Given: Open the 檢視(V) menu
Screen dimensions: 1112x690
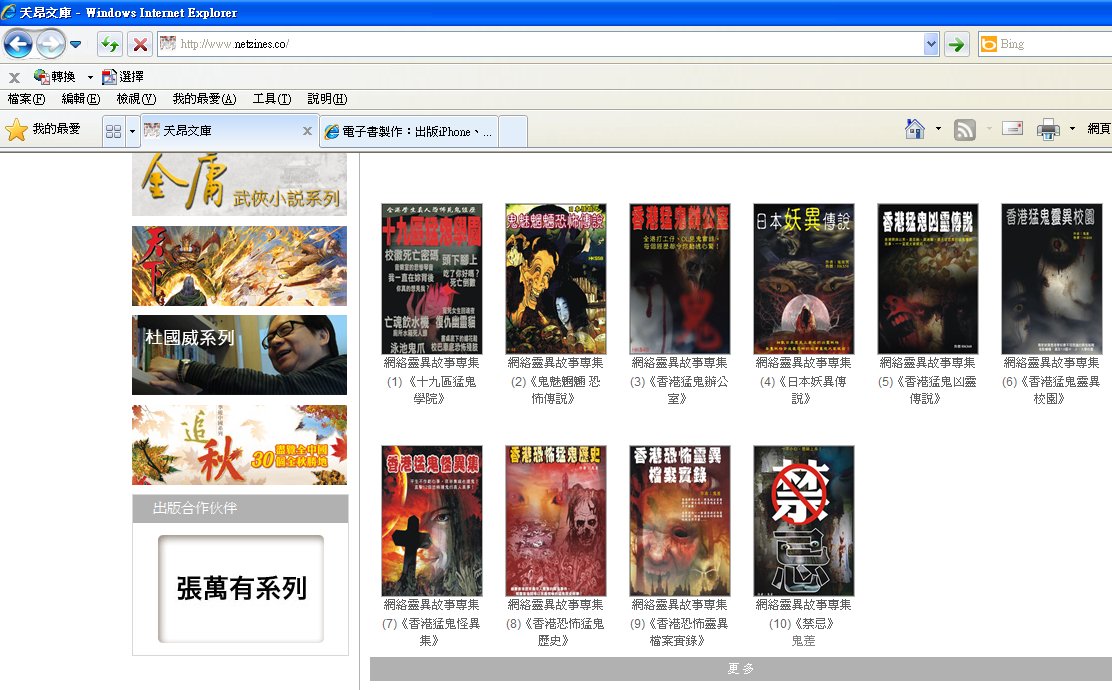Looking at the screenshot, I should pyautogui.click(x=136, y=99).
